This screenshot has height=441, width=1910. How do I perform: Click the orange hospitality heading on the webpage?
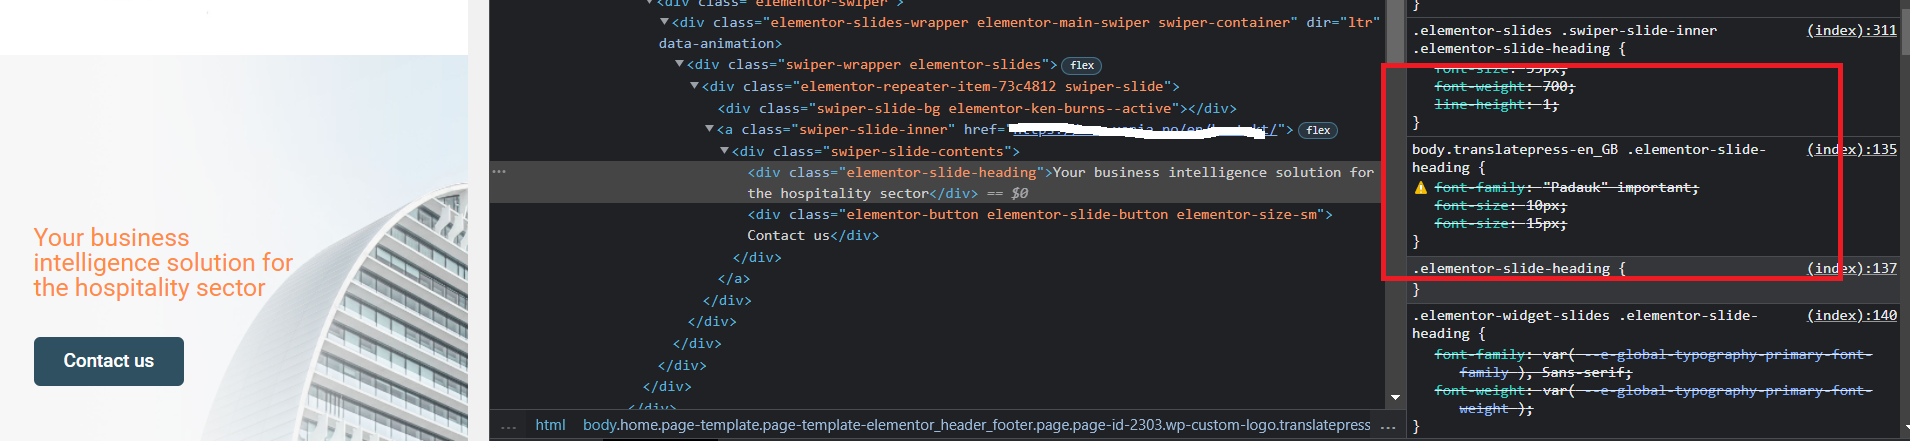coord(163,263)
